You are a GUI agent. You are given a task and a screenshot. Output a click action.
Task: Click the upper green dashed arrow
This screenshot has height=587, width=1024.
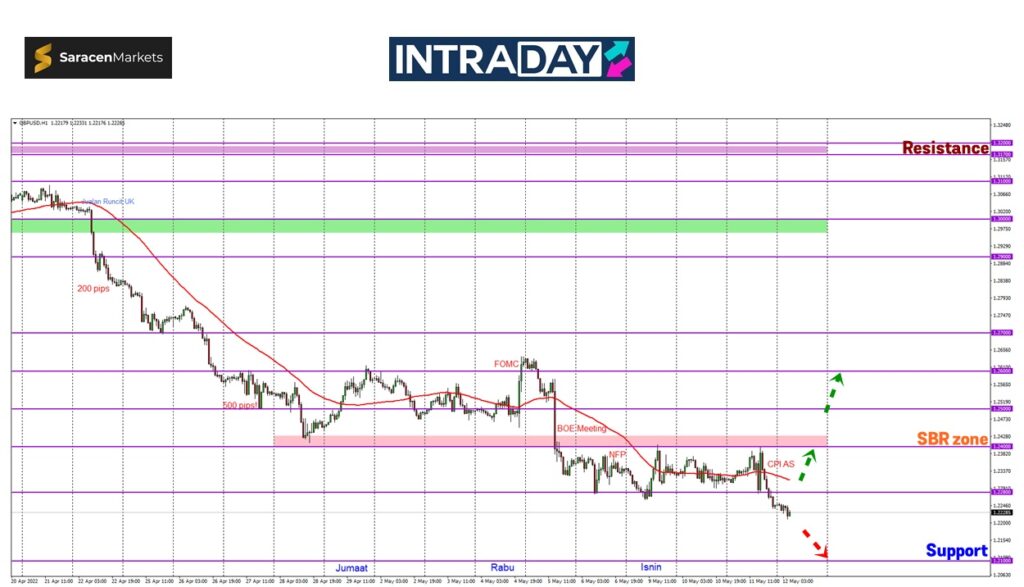click(833, 392)
